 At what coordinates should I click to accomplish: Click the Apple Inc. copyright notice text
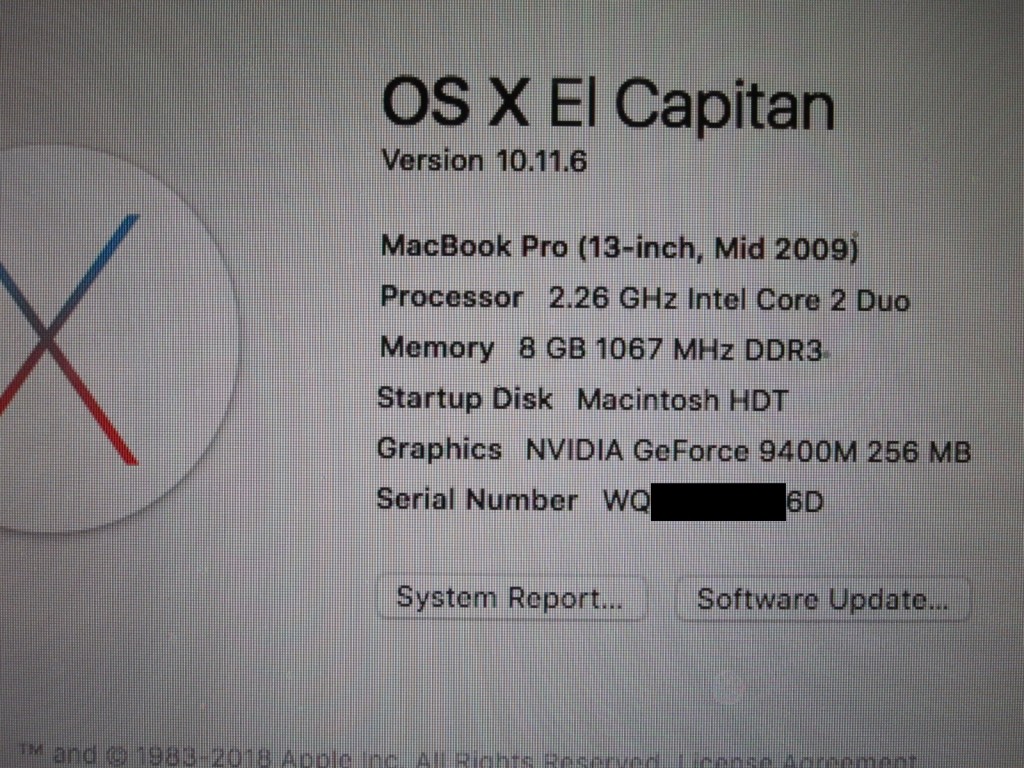[344, 758]
